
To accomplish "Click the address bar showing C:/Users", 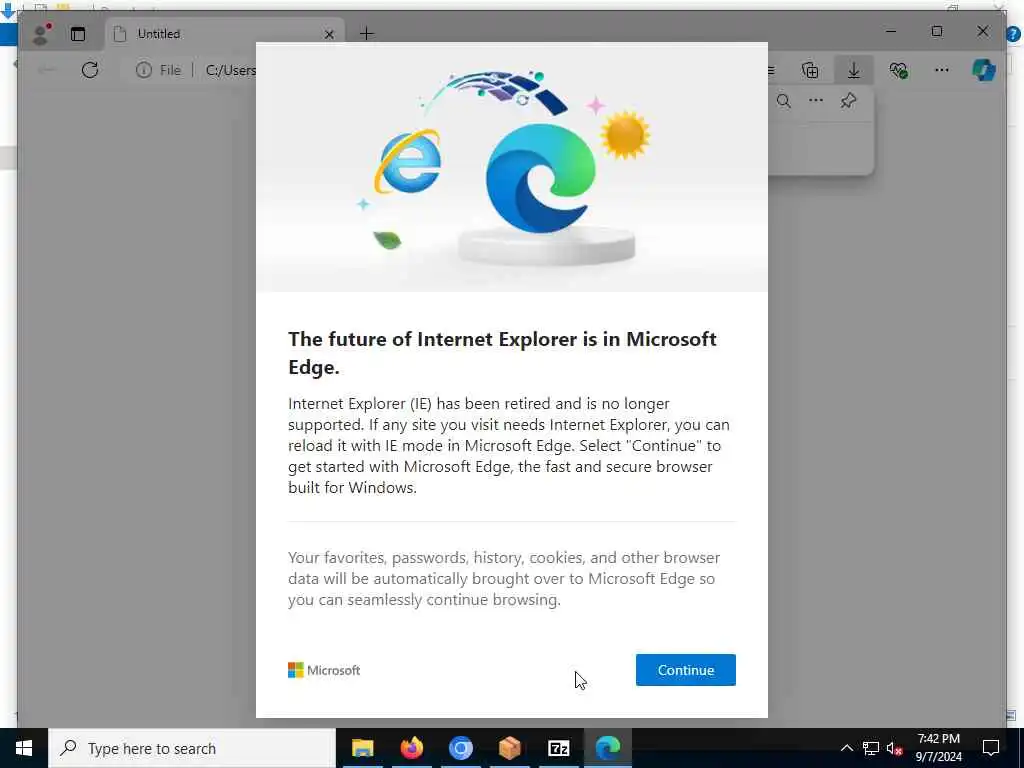I will 231,70.
